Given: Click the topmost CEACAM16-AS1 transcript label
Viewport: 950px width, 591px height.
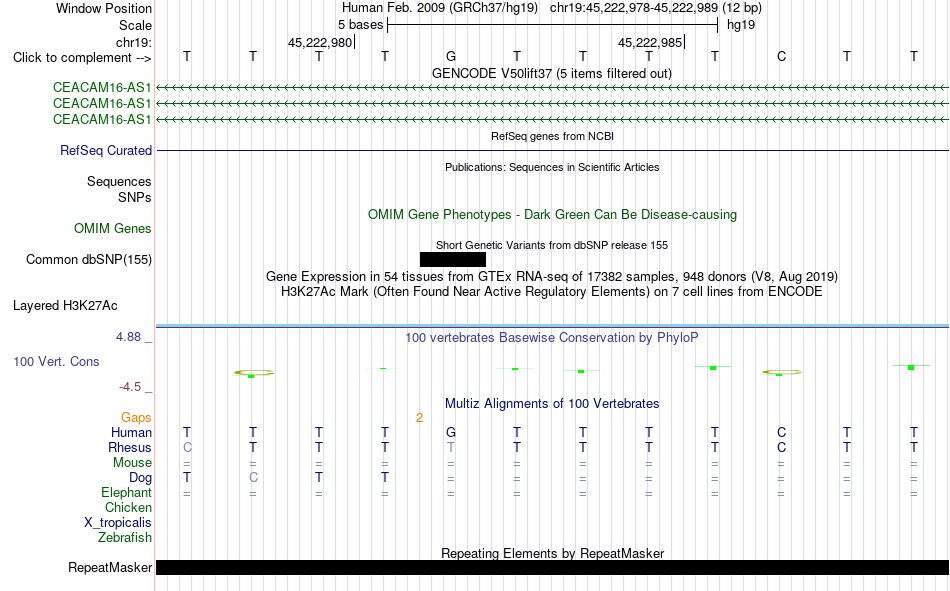Looking at the screenshot, I should coord(102,88).
